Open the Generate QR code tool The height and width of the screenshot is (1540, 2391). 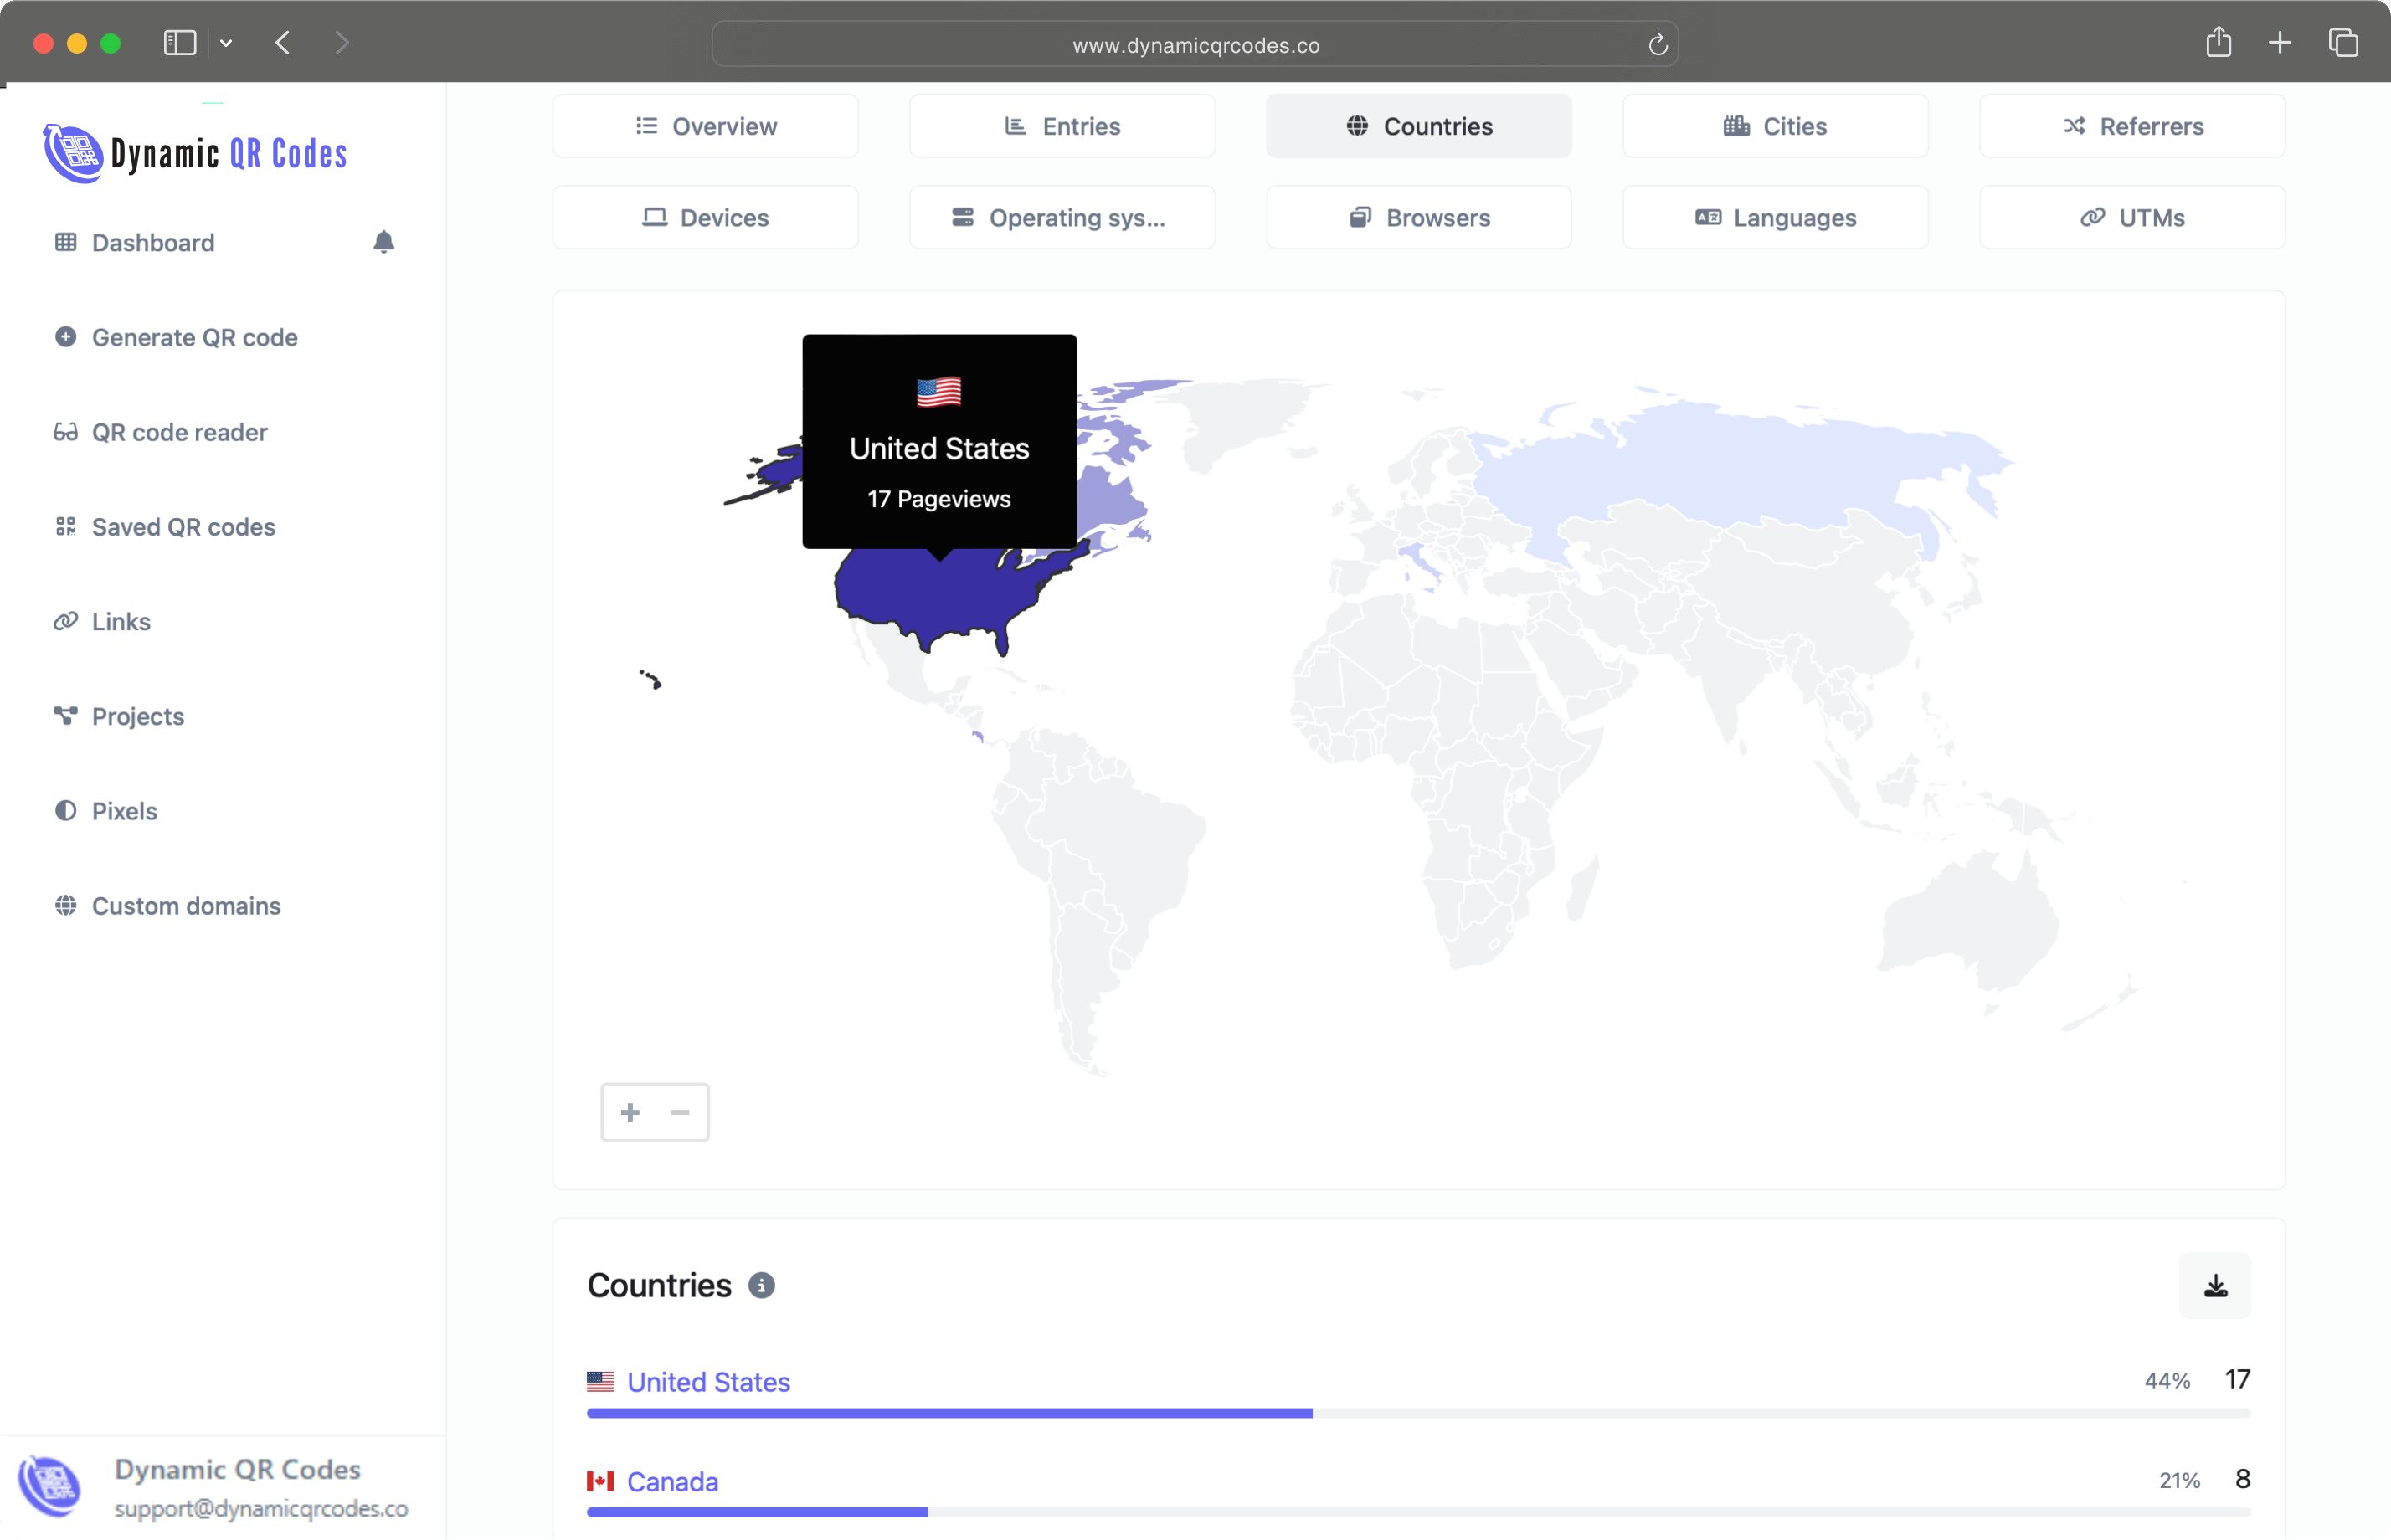(195, 337)
